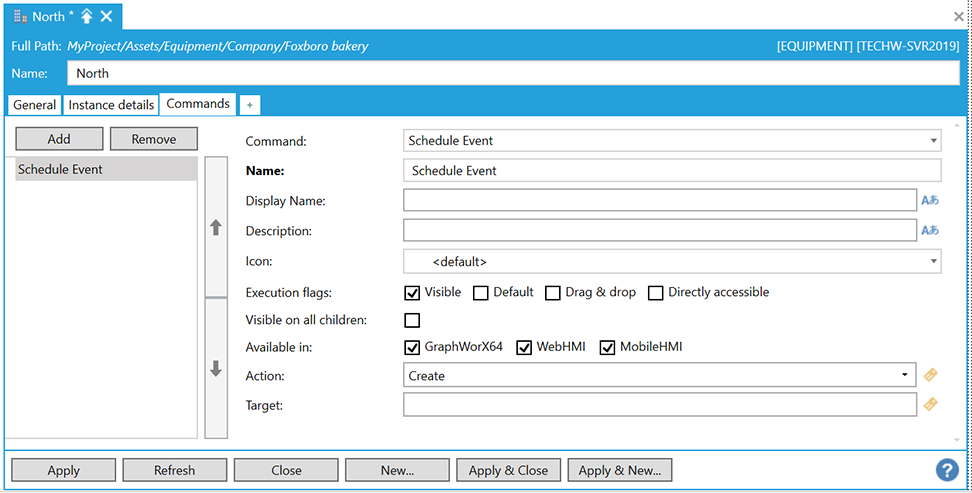Toggle the WebHMI availability checkbox
The width and height of the screenshot is (972, 493).
point(524,348)
